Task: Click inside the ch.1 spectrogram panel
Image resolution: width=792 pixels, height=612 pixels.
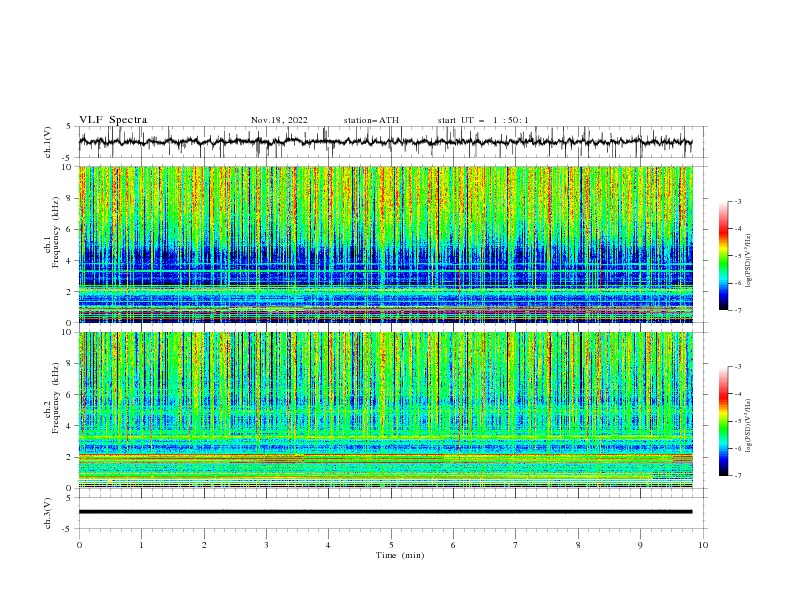Action: tap(385, 244)
